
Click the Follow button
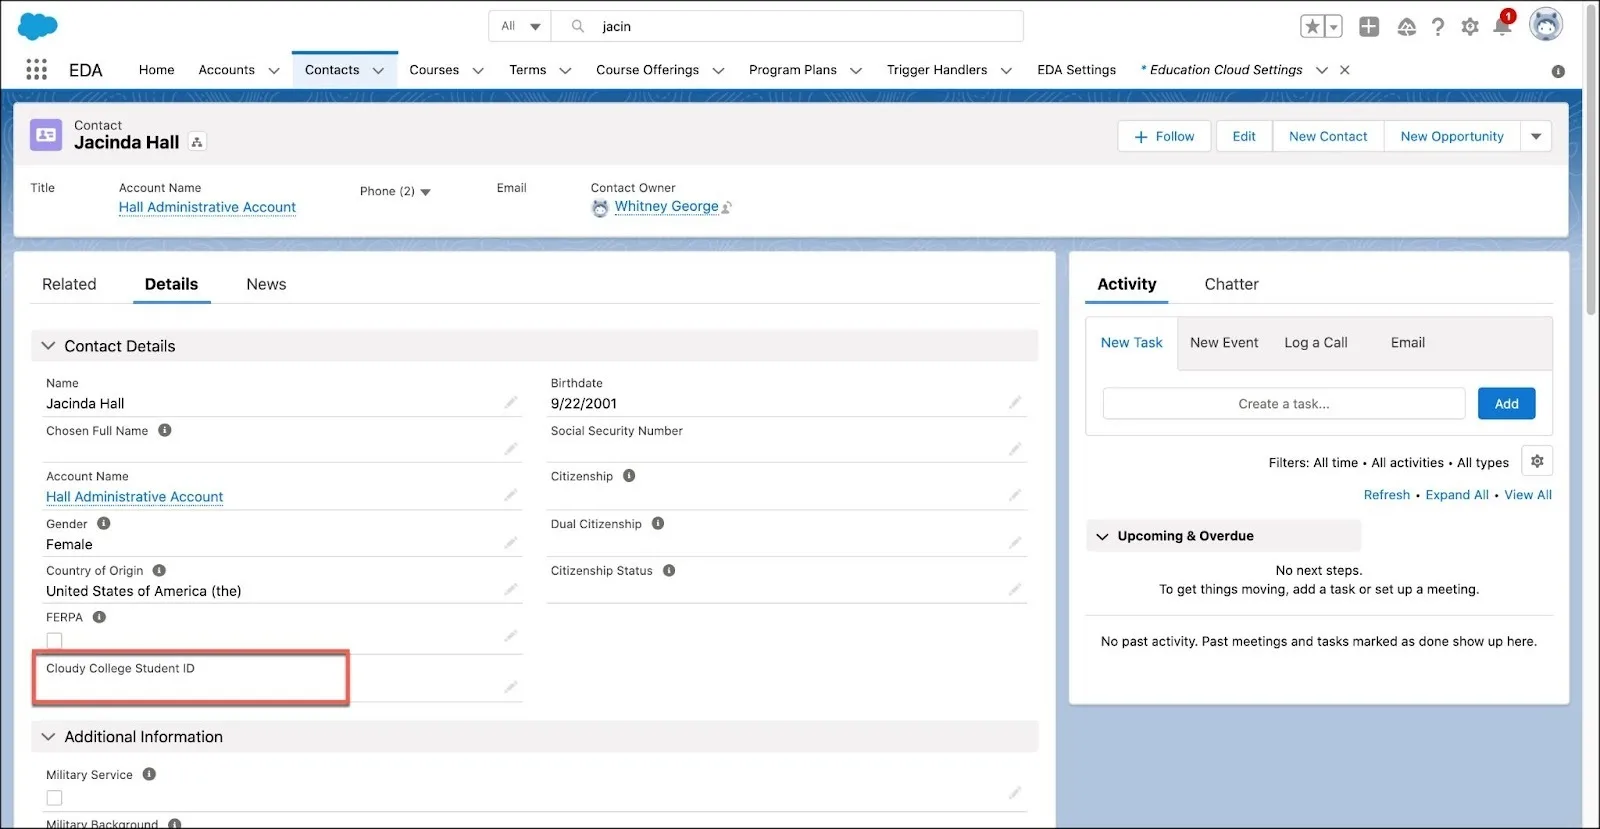(x=1164, y=136)
